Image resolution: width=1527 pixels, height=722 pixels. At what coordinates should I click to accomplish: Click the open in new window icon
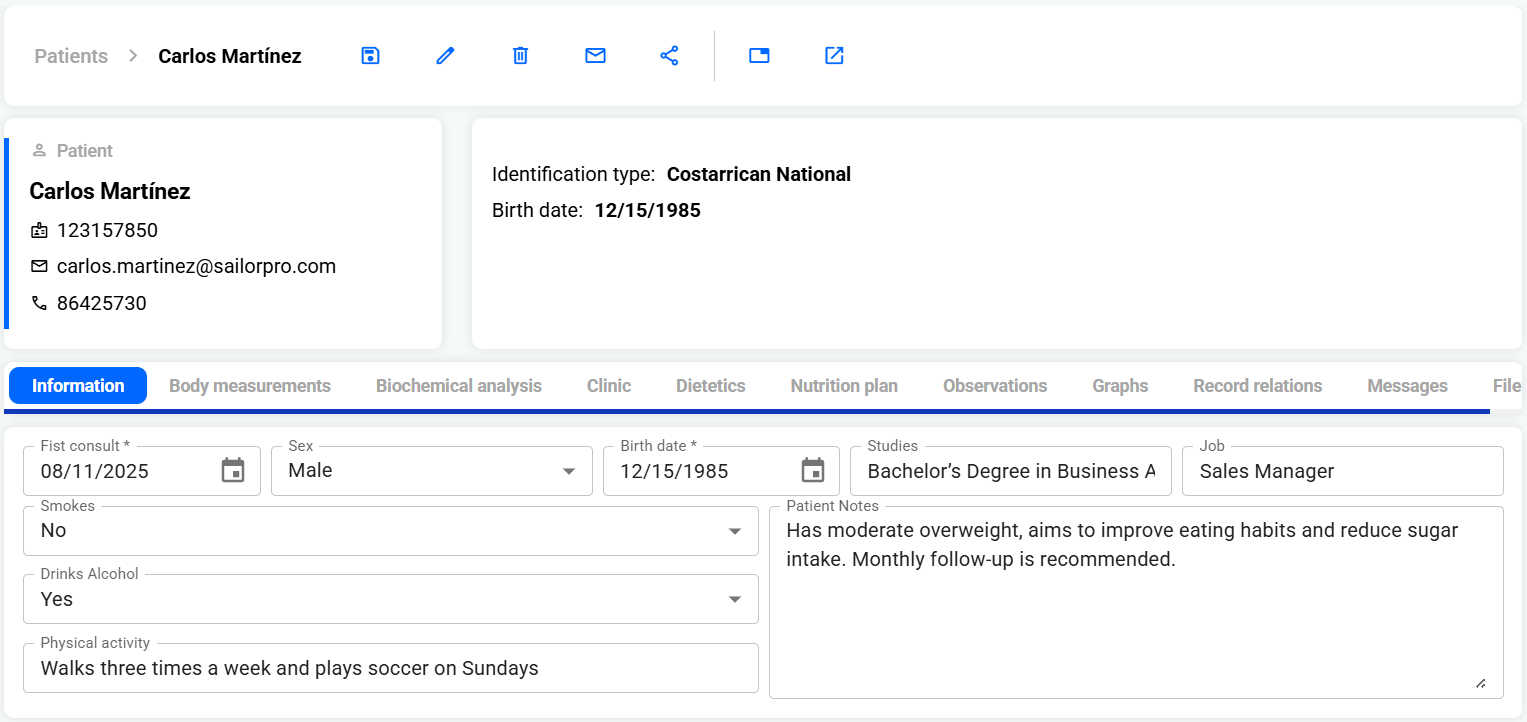coord(834,56)
